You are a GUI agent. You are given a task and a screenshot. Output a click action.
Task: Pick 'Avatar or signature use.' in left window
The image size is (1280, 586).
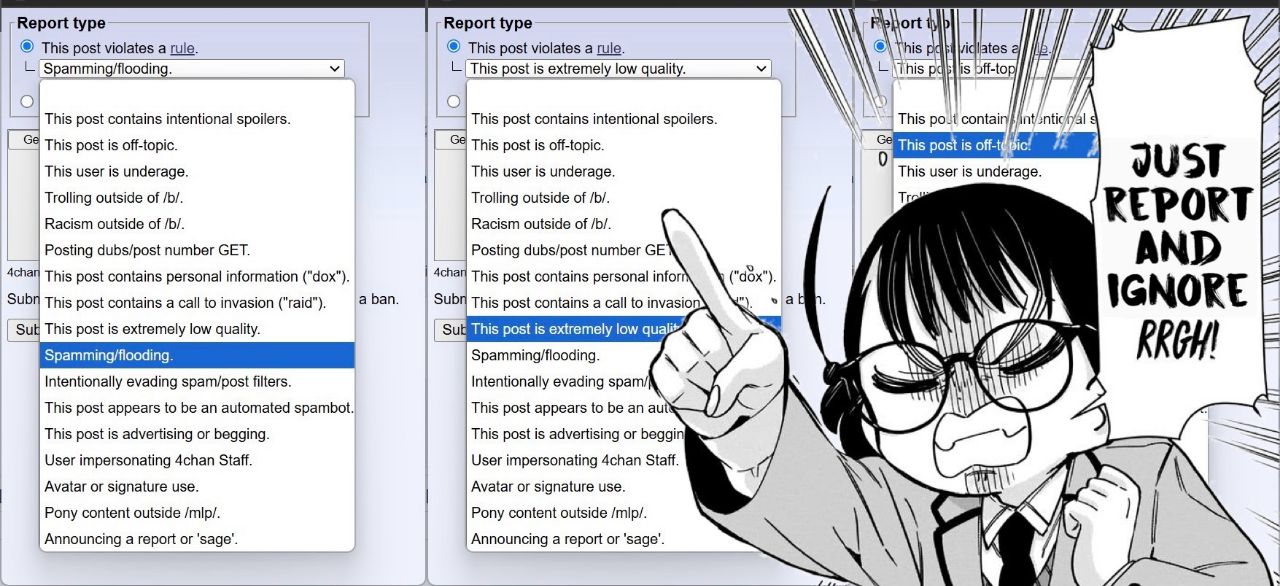pos(197,486)
